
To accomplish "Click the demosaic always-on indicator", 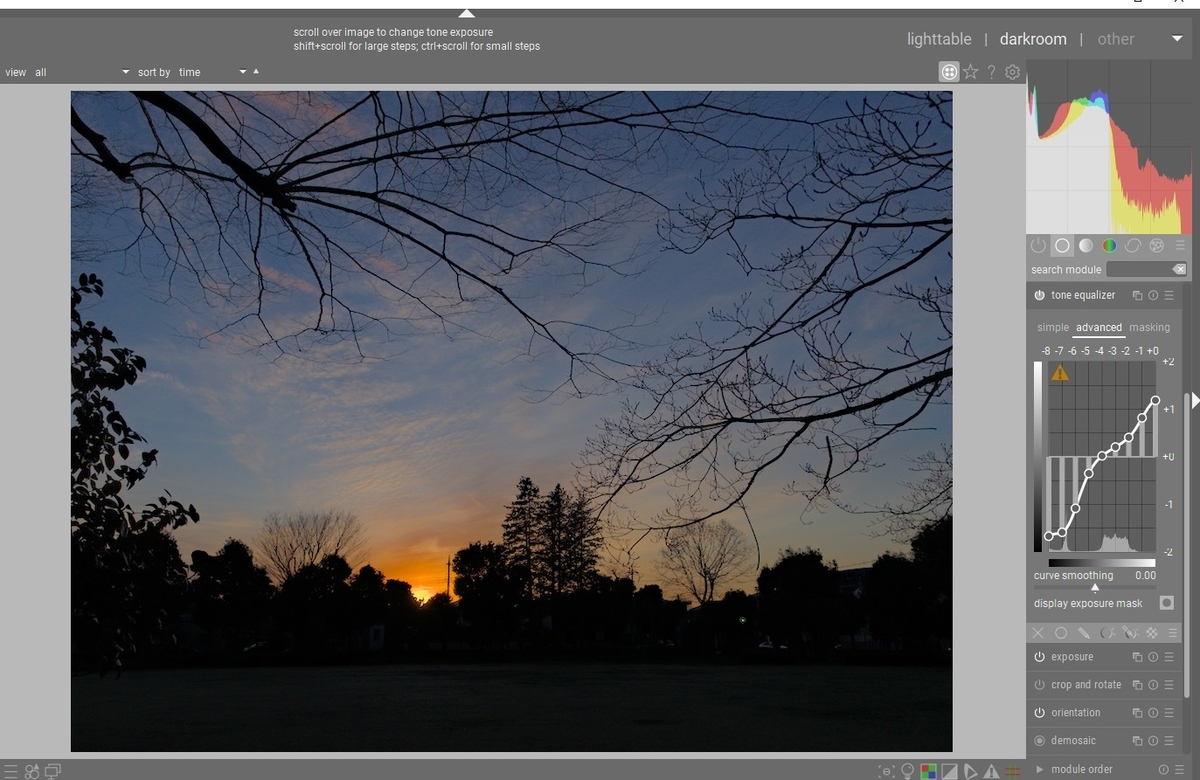I will [1039, 741].
